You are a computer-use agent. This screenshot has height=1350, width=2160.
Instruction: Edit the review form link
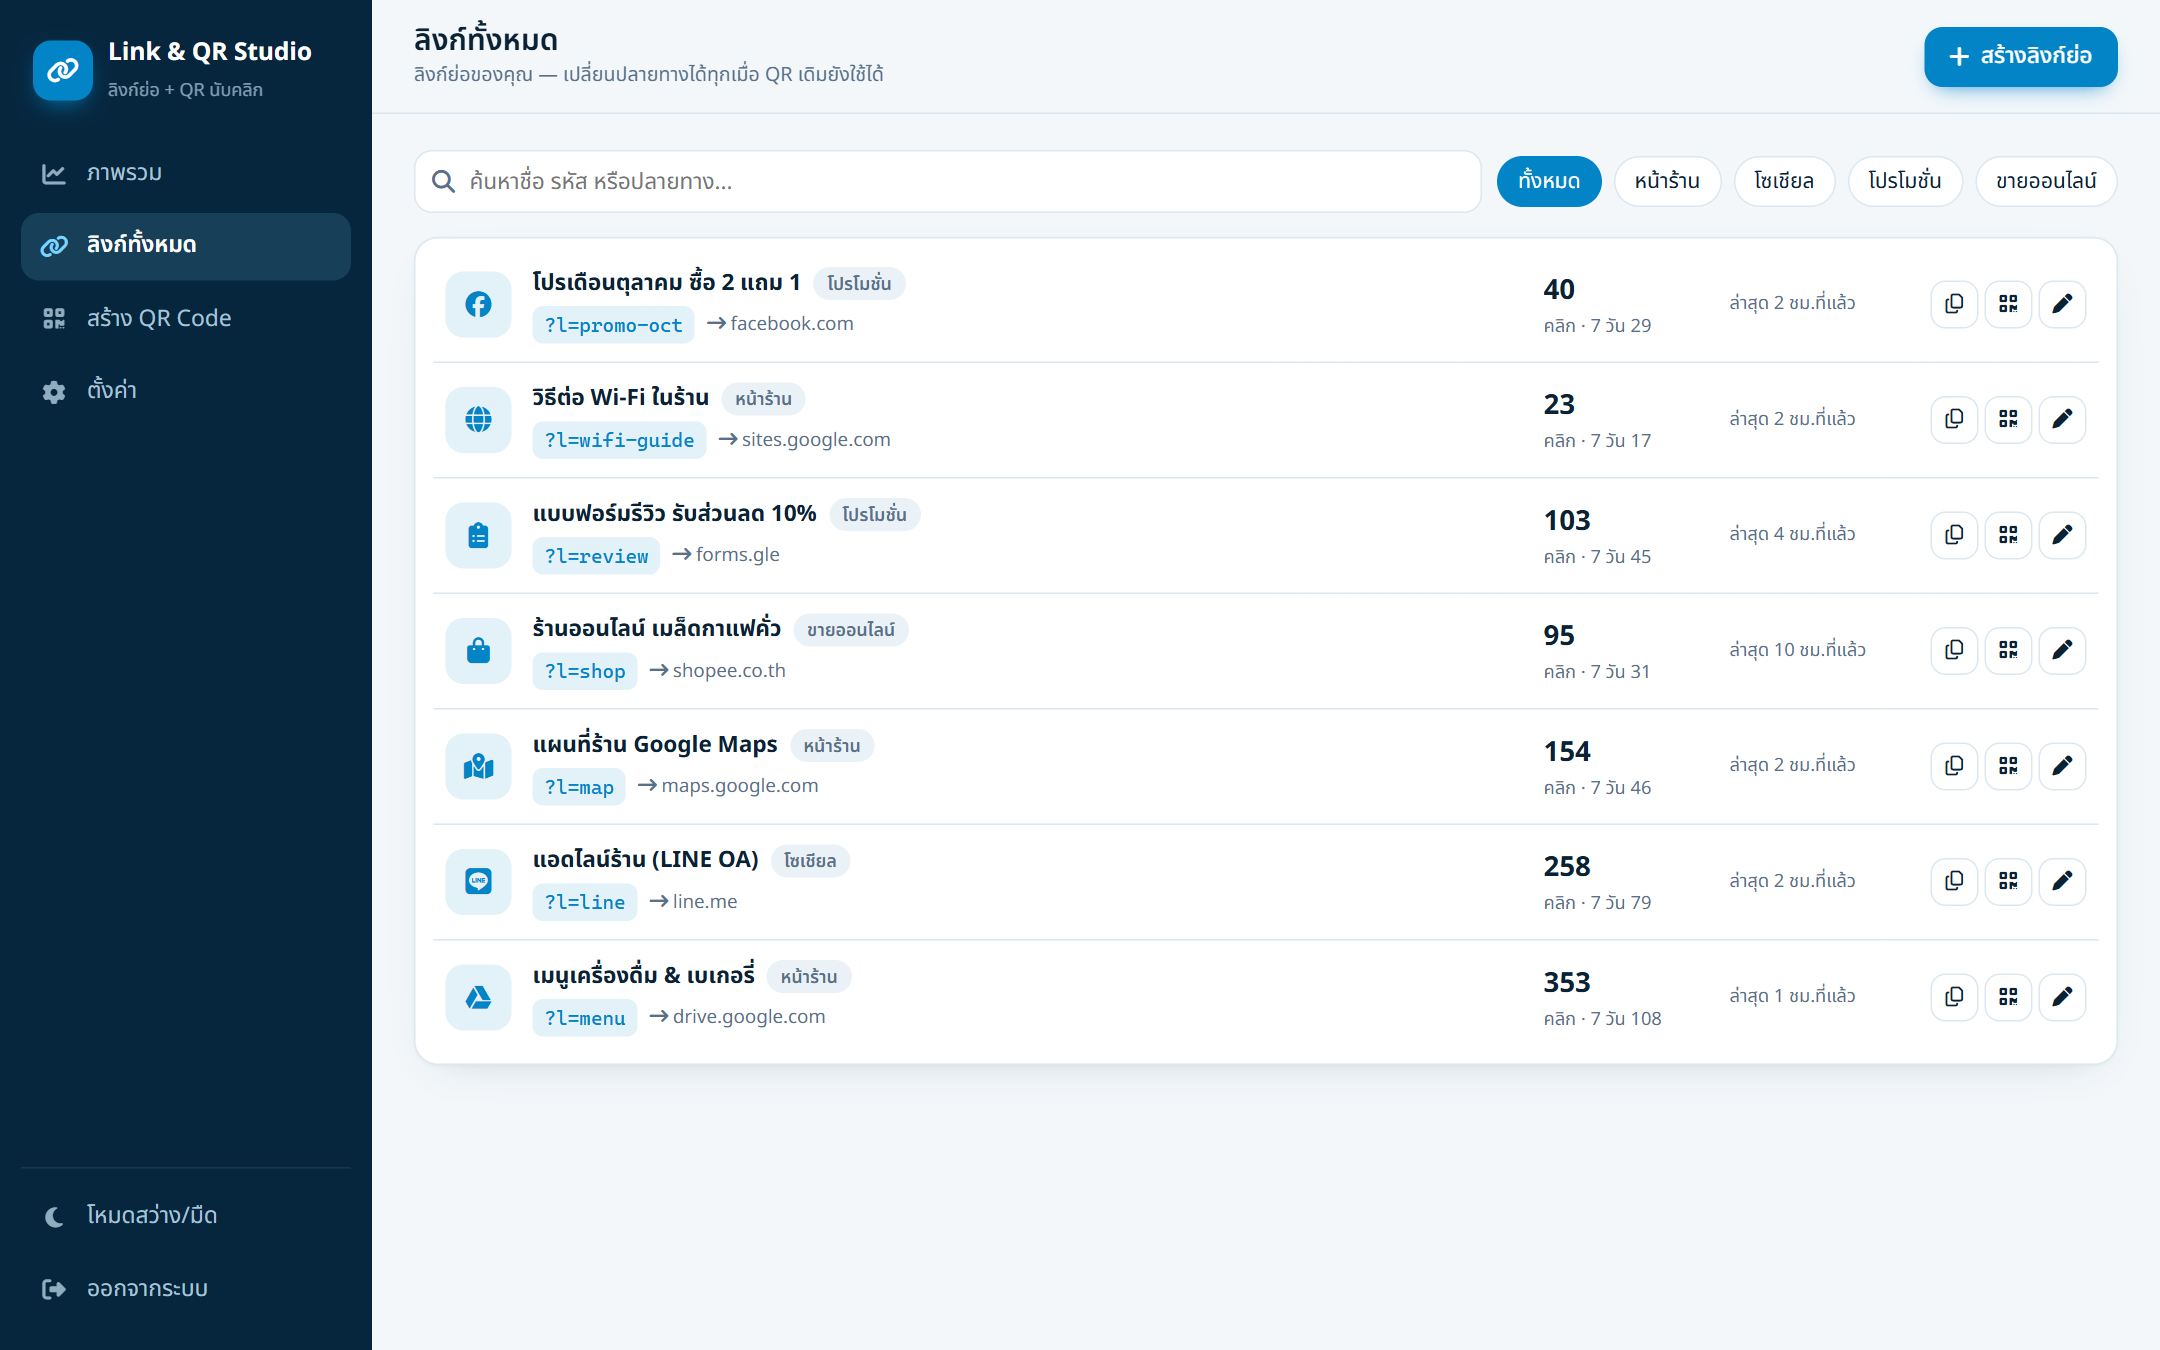coord(2062,535)
